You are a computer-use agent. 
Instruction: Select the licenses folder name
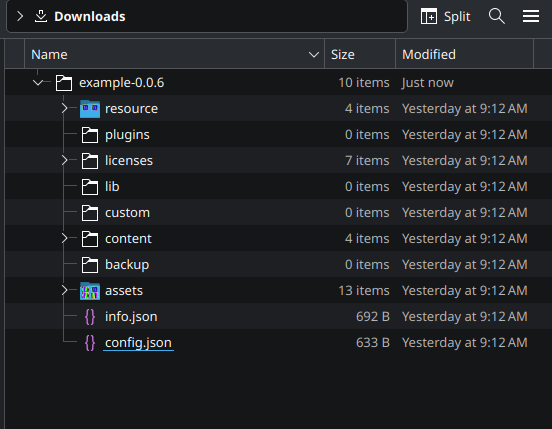click(129, 160)
